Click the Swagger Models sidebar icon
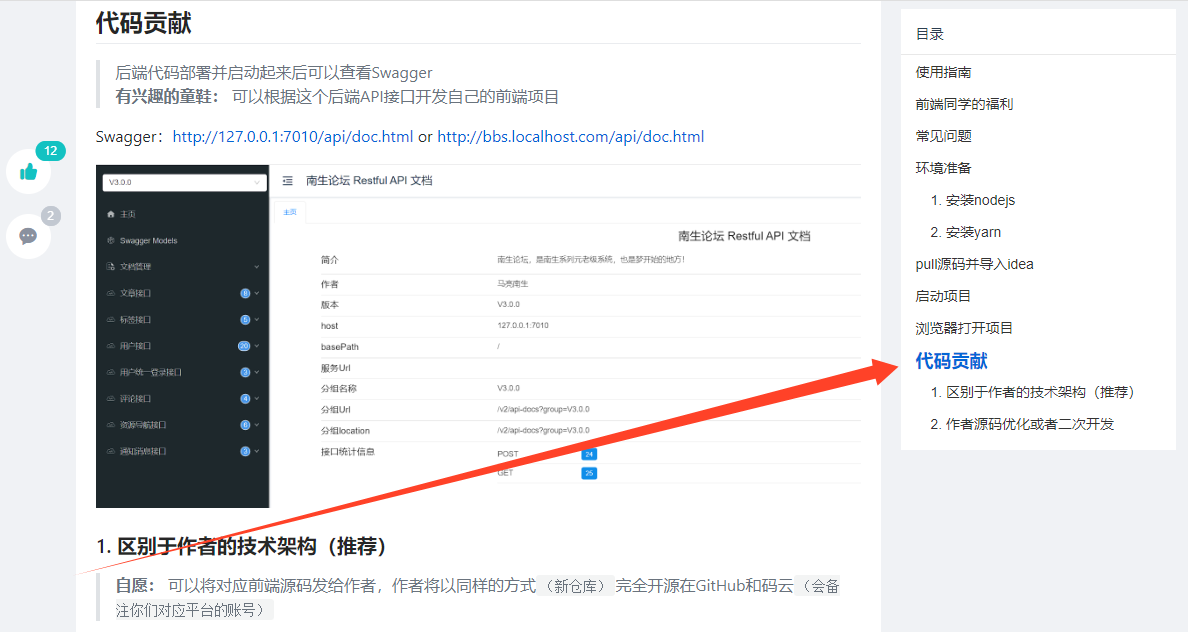Viewport: 1188px width, 632px height. [x=111, y=241]
